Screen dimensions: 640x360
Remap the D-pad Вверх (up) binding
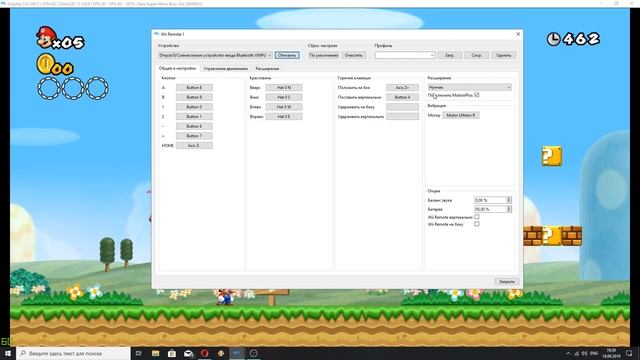[284, 87]
